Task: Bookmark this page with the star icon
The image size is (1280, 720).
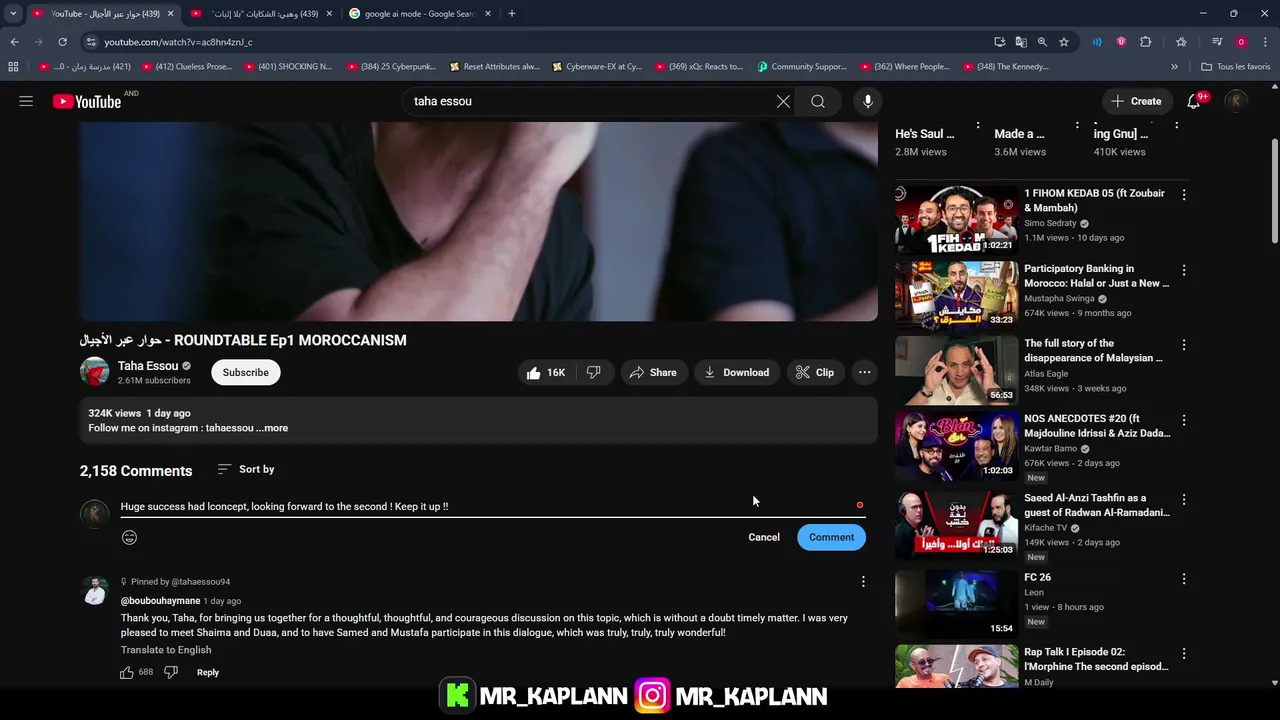Action: point(1064,42)
